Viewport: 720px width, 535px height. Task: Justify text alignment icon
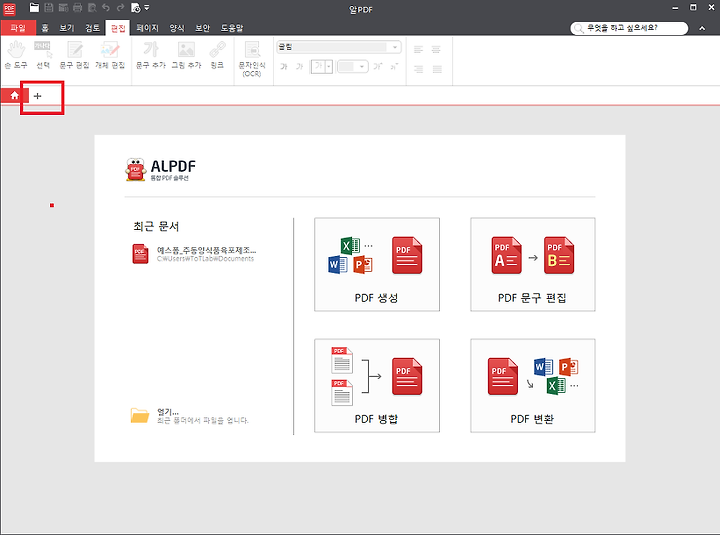(x=437, y=69)
